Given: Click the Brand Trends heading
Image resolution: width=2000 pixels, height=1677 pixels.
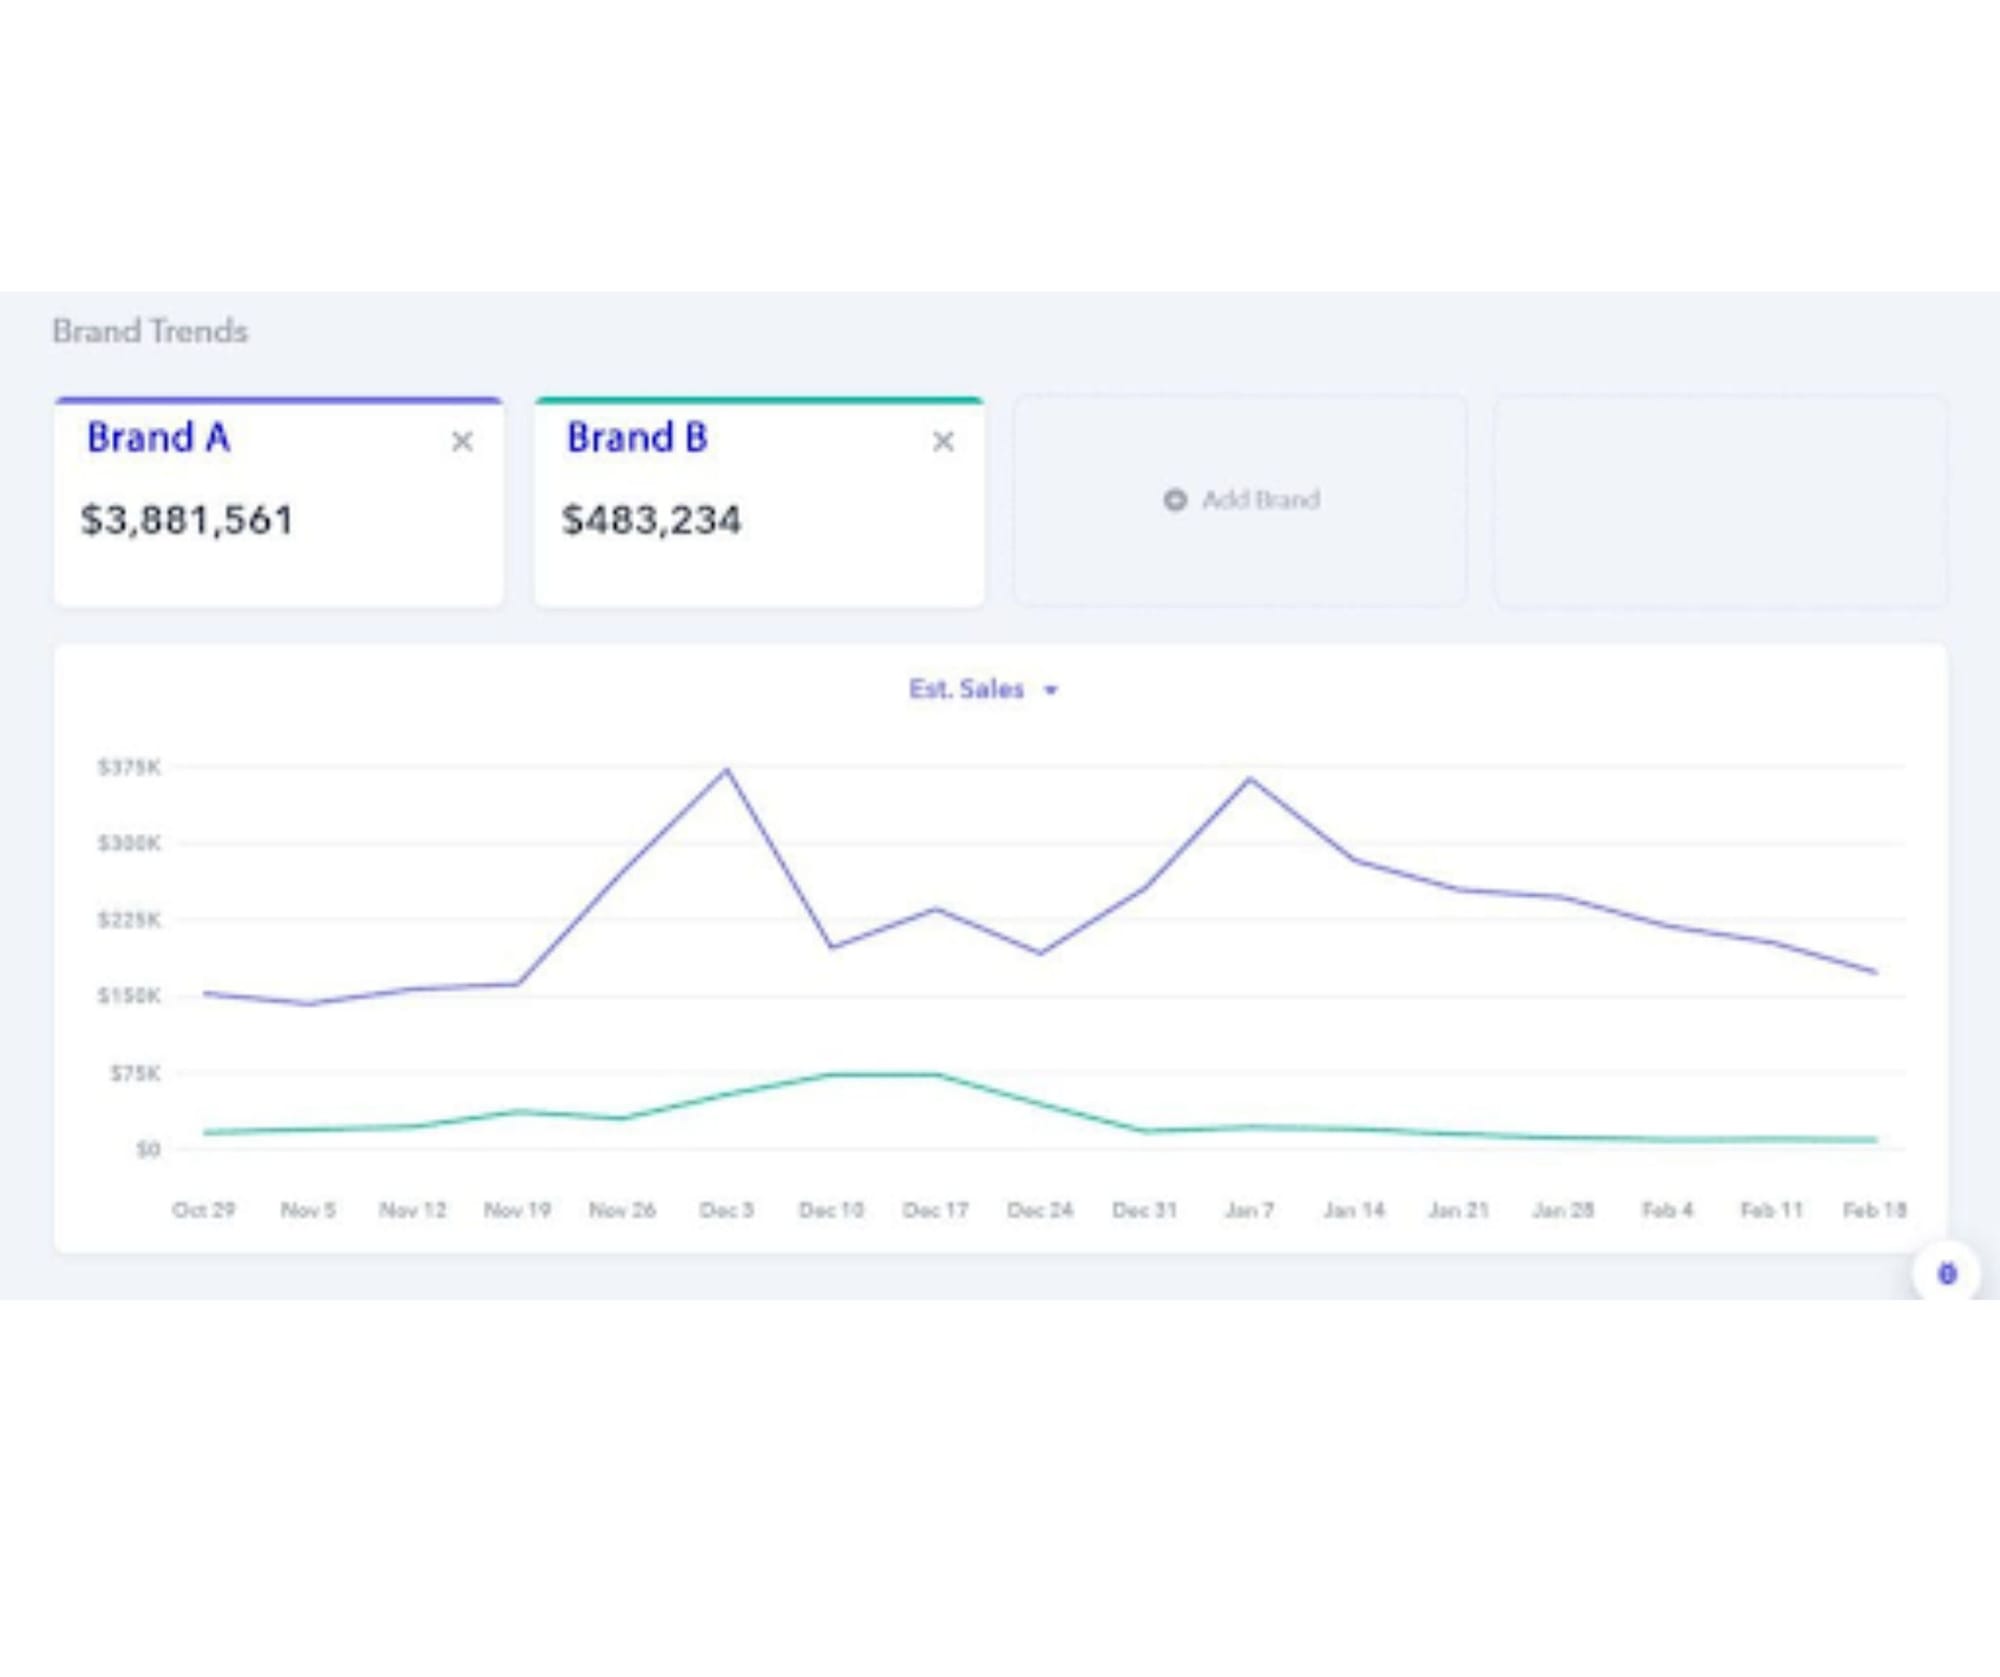Looking at the screenshot, I should (x=150, y=331).
